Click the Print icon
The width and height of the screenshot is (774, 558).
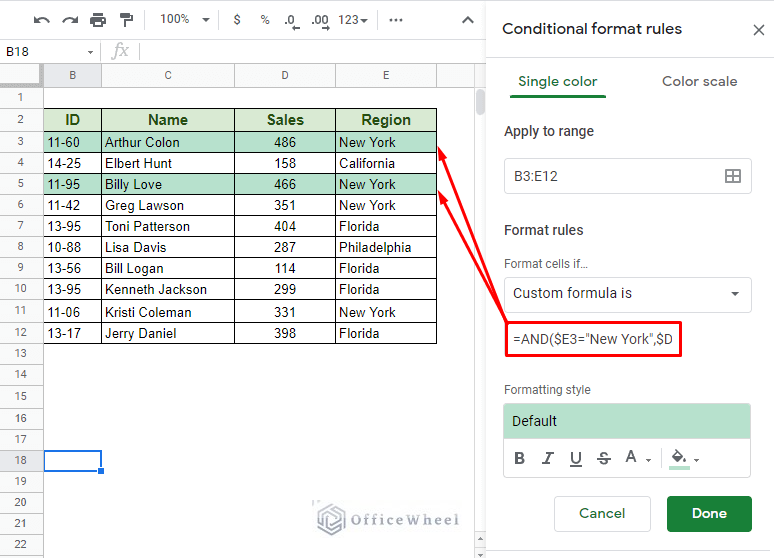pyautogui.click(x=97, y=20)
